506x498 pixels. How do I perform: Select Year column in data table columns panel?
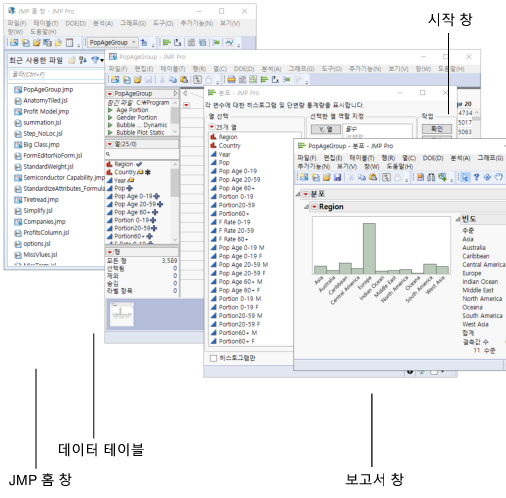[120, 180]
